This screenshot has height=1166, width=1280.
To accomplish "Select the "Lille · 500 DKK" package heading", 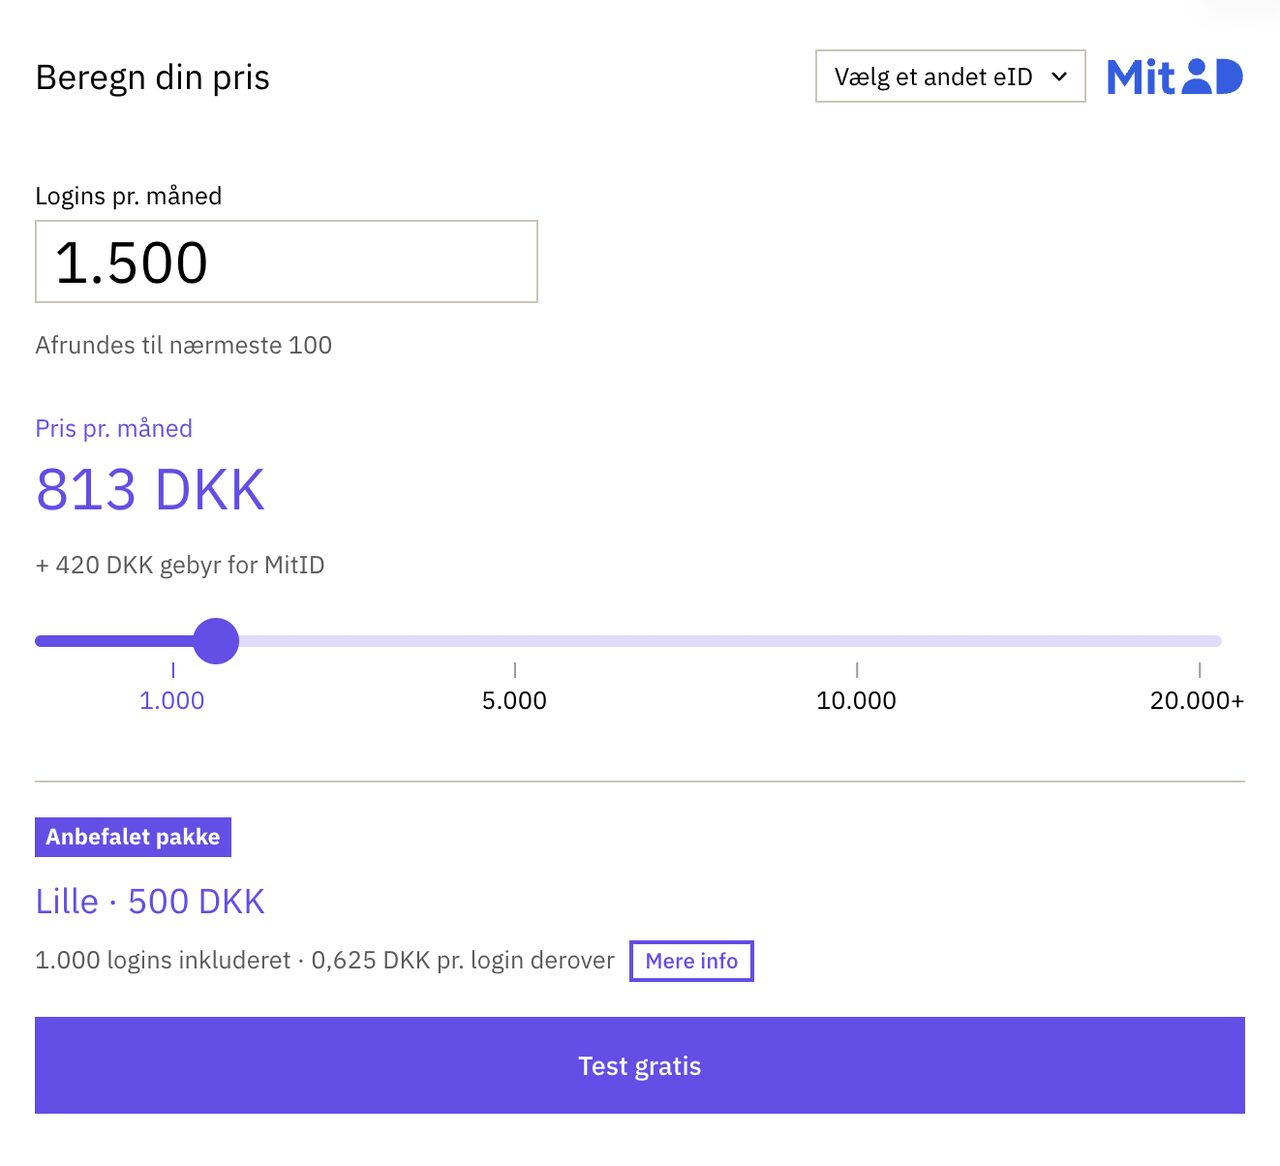I will pyautogui.click(x=150, y=901).
